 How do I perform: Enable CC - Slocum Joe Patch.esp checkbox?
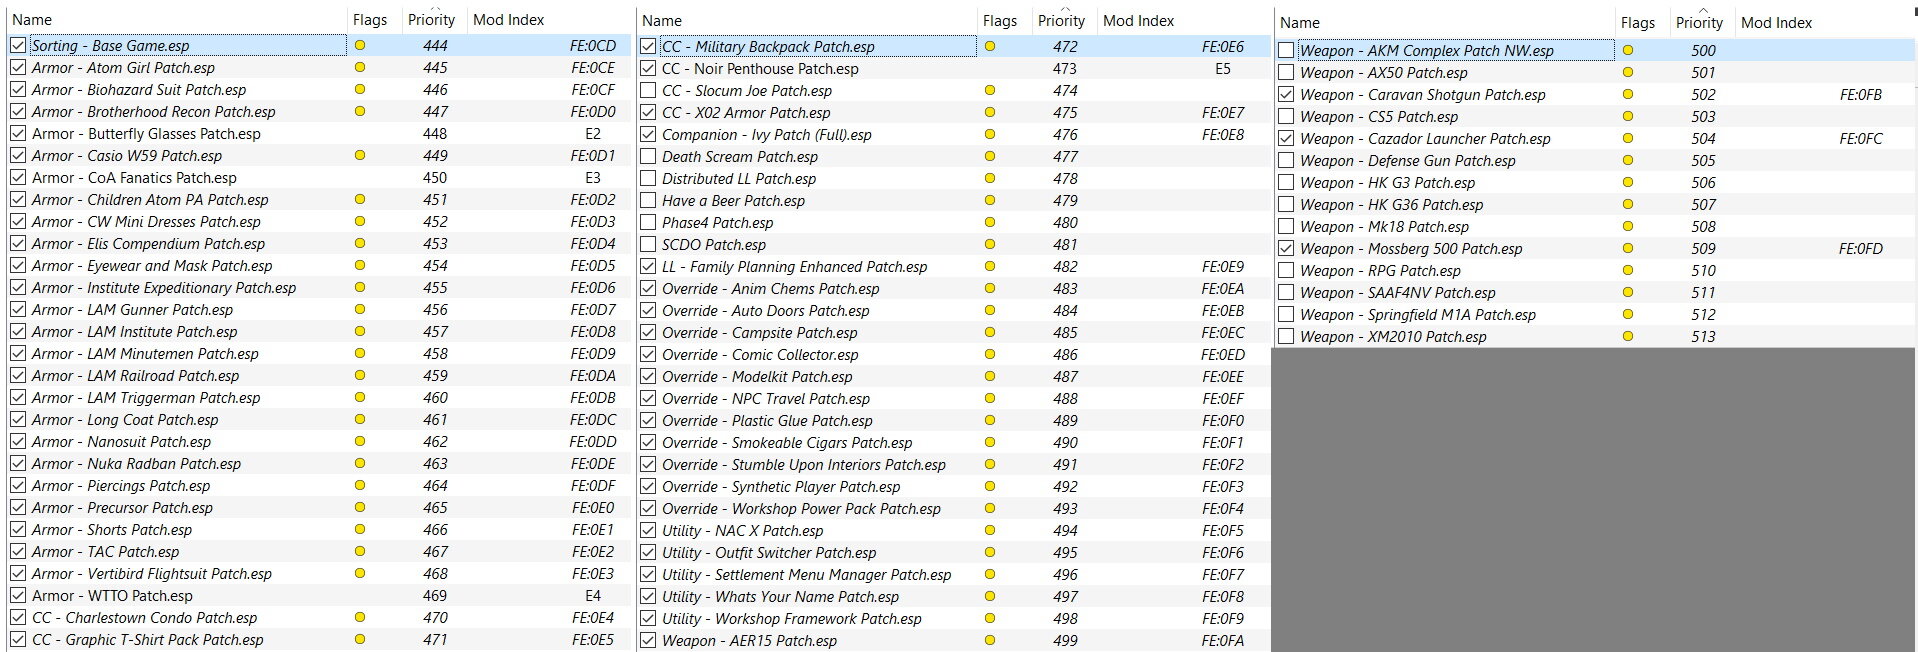(x=648, y=90)
